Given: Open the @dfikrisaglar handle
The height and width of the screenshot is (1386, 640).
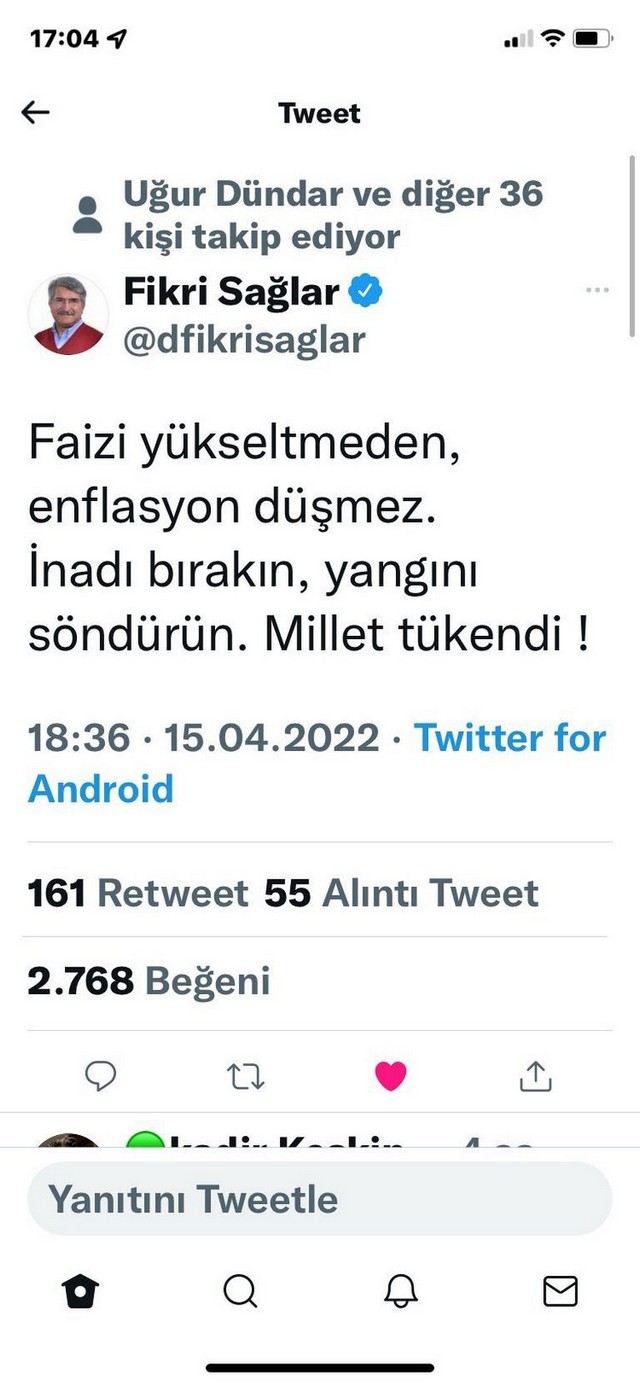Looking at the screenshot, I should [x=245, y=340].
